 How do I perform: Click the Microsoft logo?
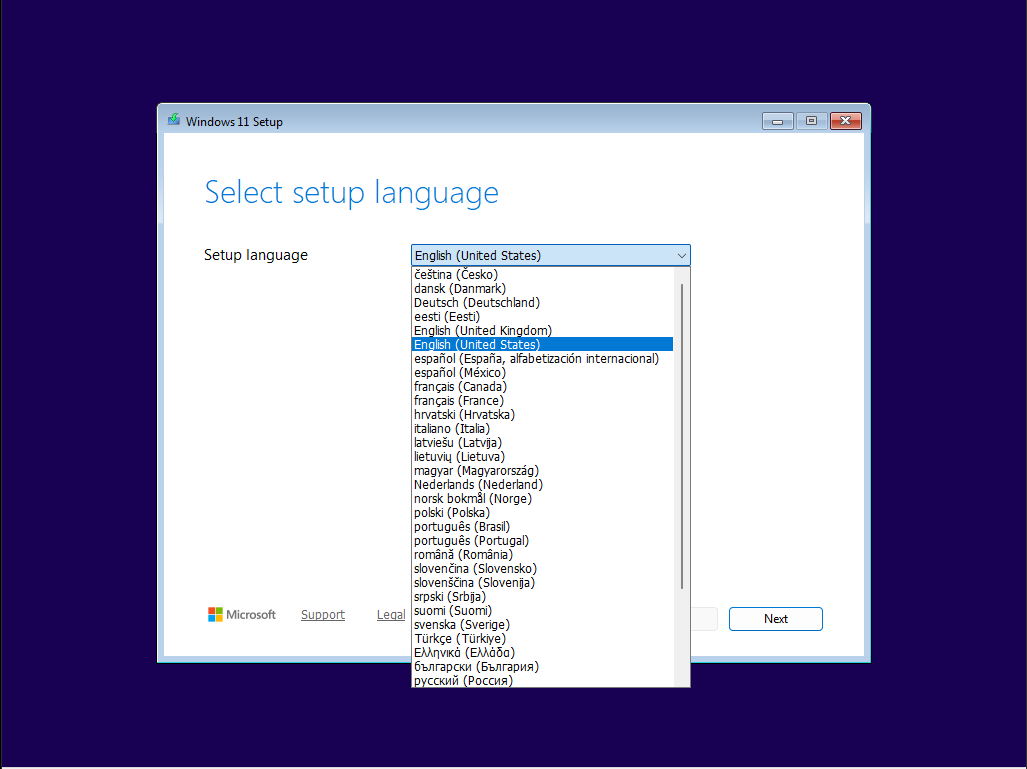point(242,614)
